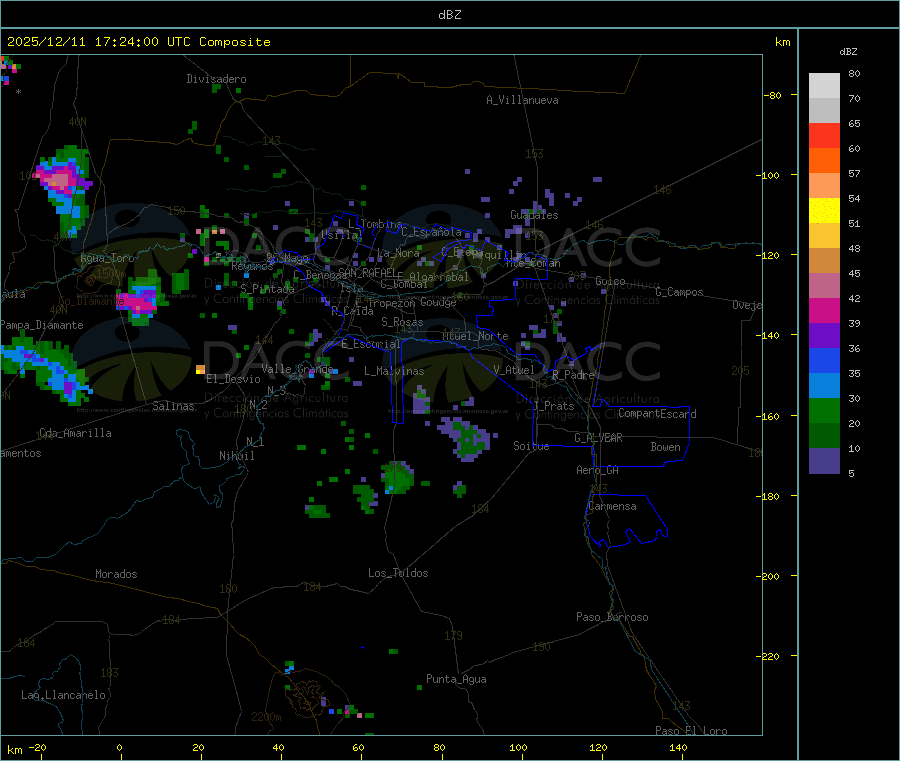This screenshot has width=900, height=761.
Task: Click the J_Prats label
Action: click(x=554, y=406)
